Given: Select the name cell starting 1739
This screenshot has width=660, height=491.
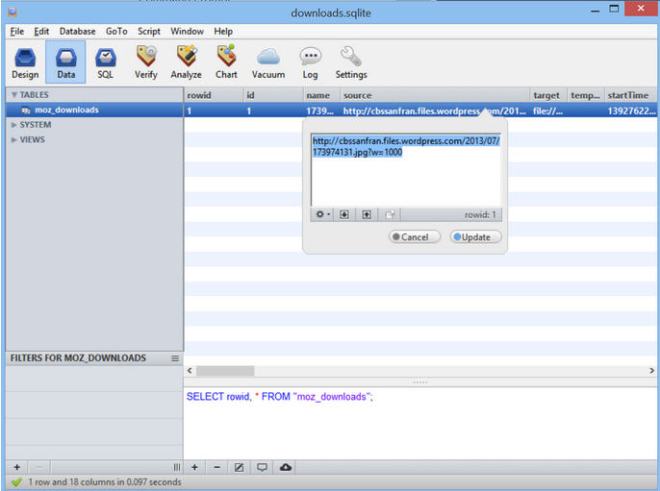Looking at the screenshot, I should click(x=322, y=111).
